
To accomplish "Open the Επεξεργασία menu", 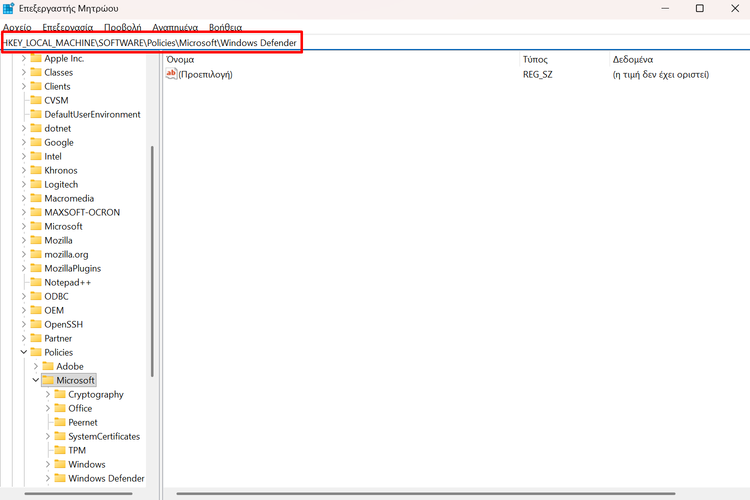I will 67,28.
